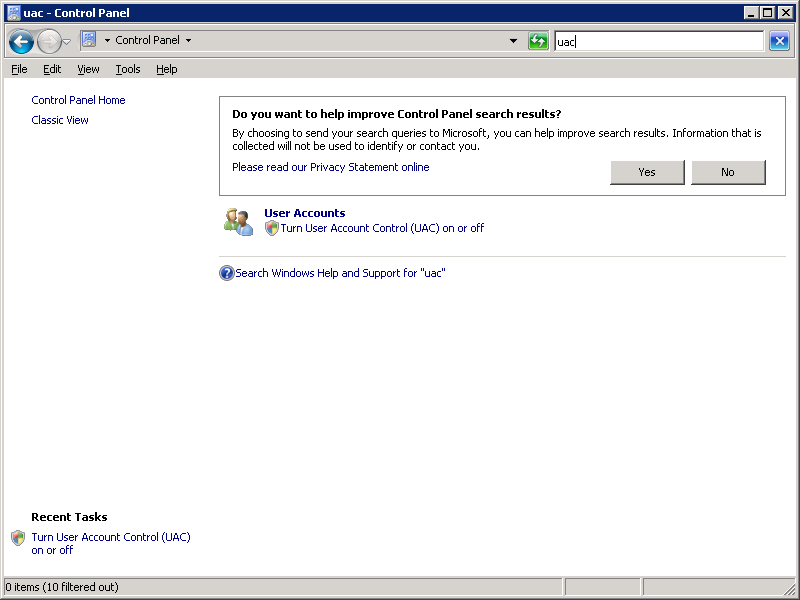Screen dimensions: 800x600
Task: Click the Back navigation arrow button
Action: pos(21,41)
